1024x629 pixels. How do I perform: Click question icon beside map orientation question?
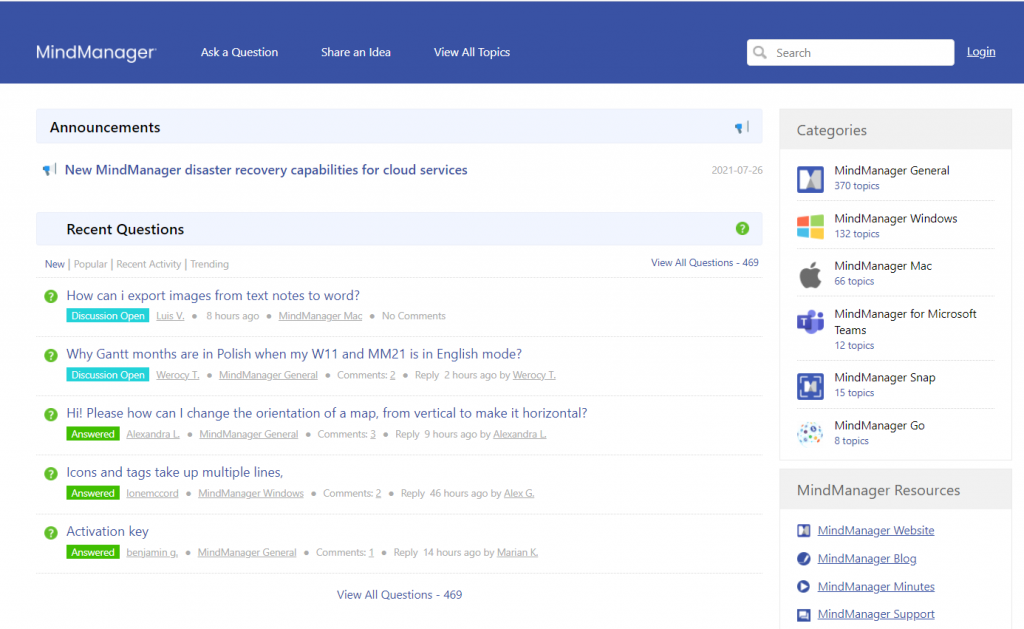coord(51,415)
